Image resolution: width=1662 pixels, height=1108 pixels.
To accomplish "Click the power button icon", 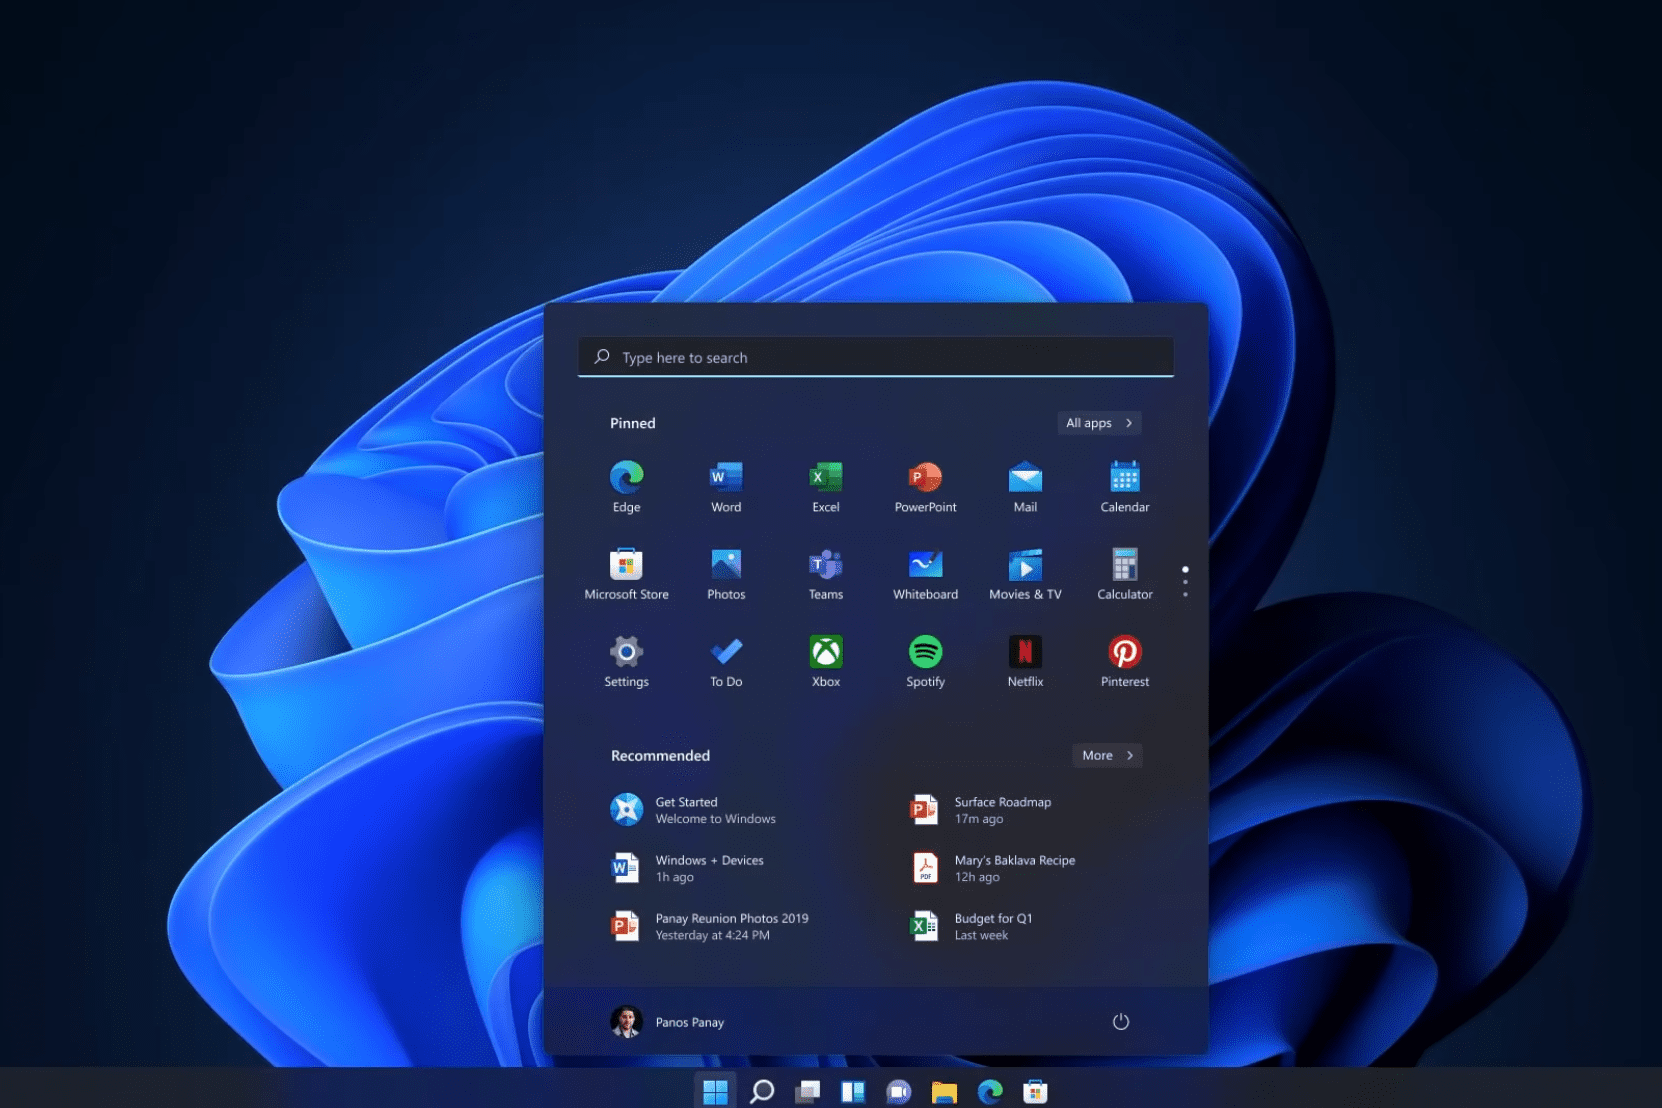I will [1121, 1021].
